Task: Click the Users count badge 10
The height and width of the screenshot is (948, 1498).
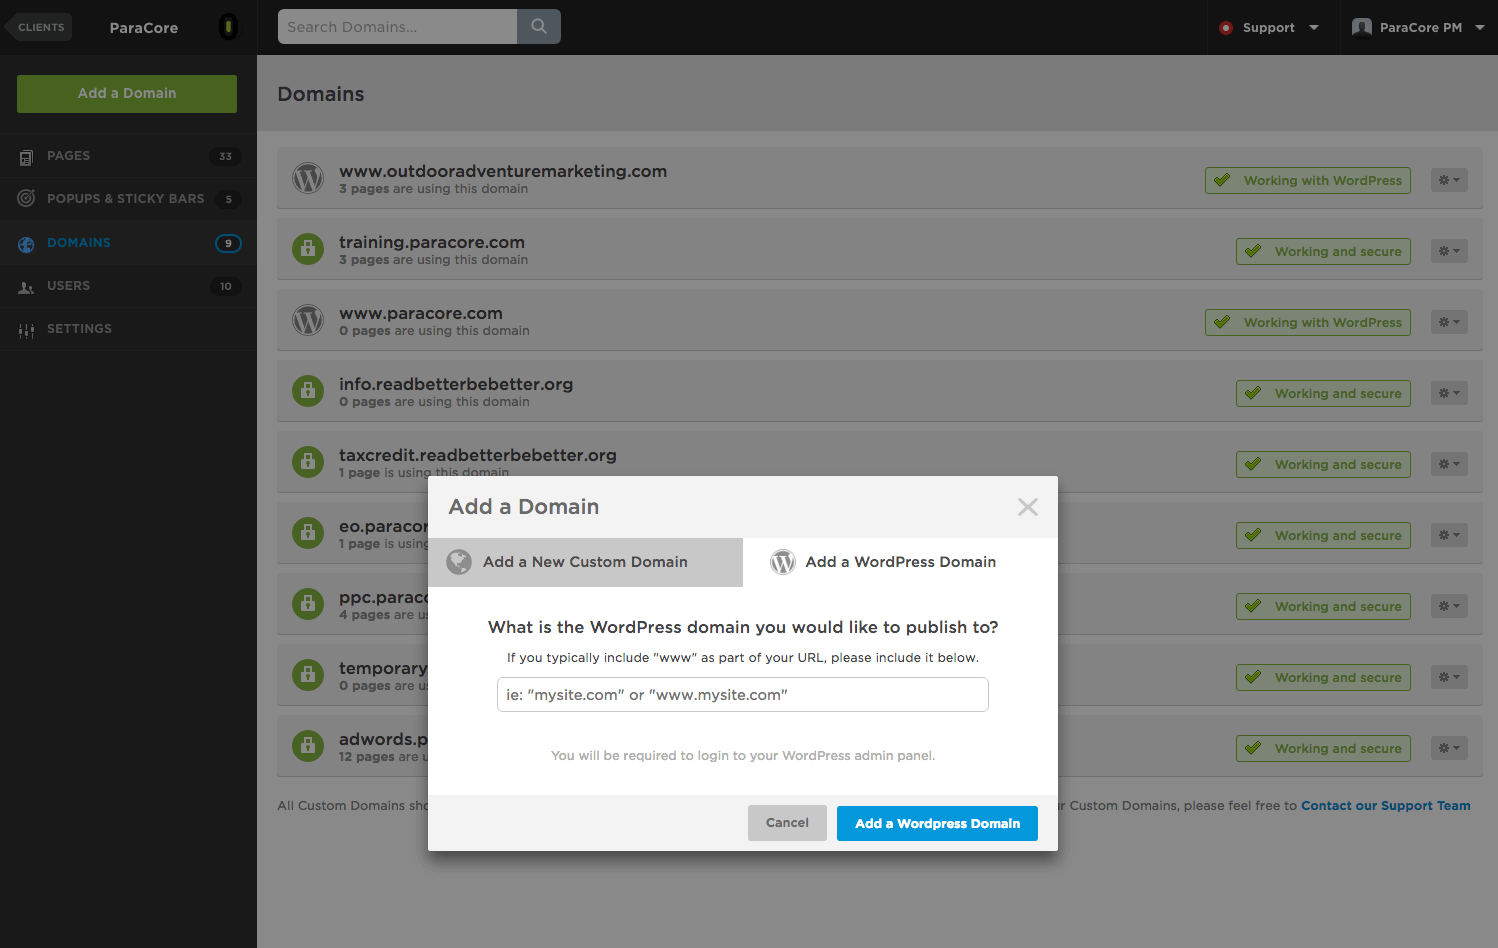Action: point(226,286)
